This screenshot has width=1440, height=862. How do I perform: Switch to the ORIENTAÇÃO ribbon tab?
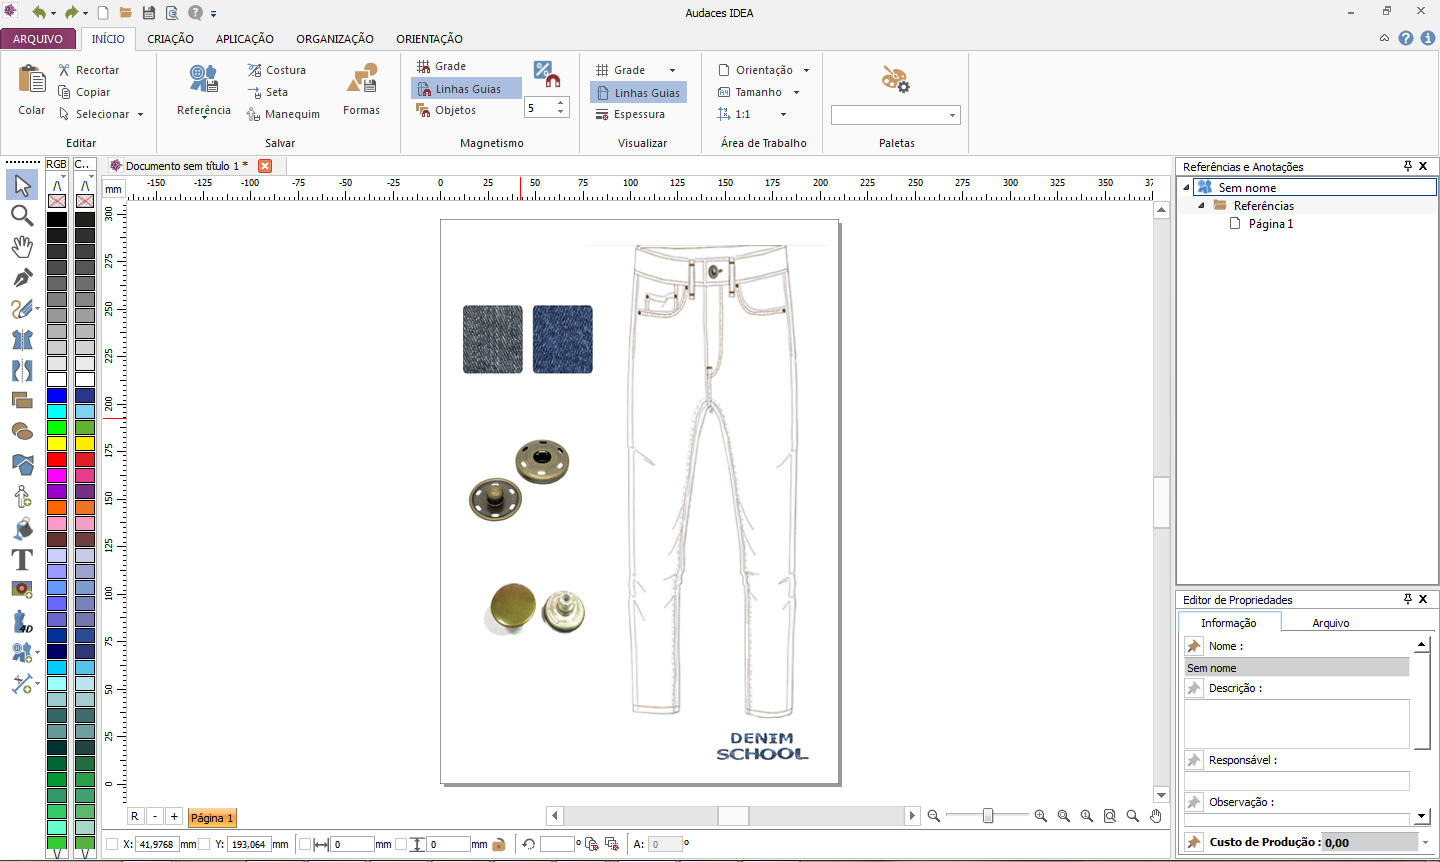tap(429, 39)
